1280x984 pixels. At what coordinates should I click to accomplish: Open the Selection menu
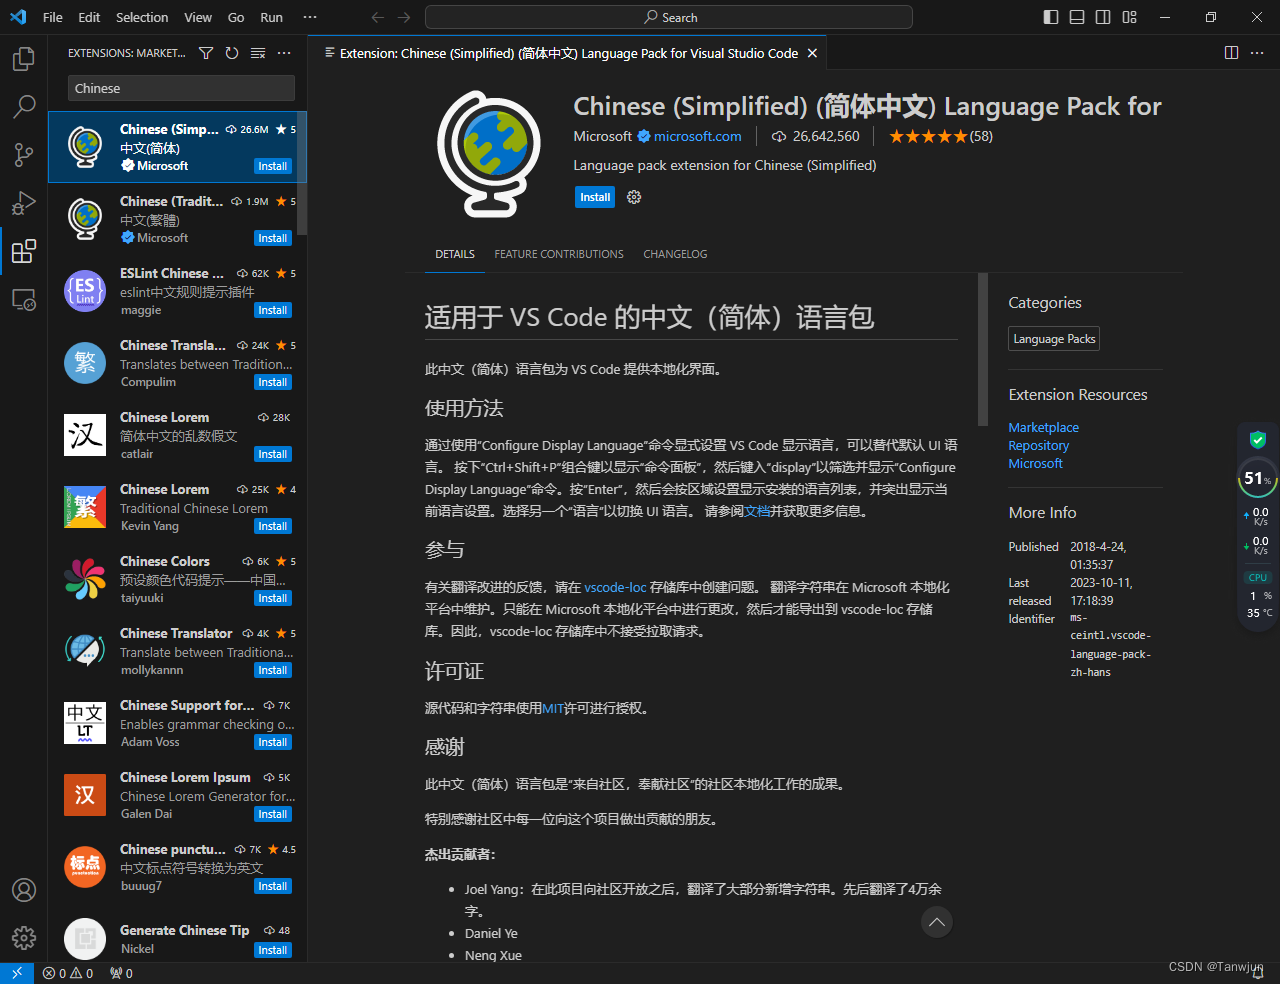(x=142, y=17)
